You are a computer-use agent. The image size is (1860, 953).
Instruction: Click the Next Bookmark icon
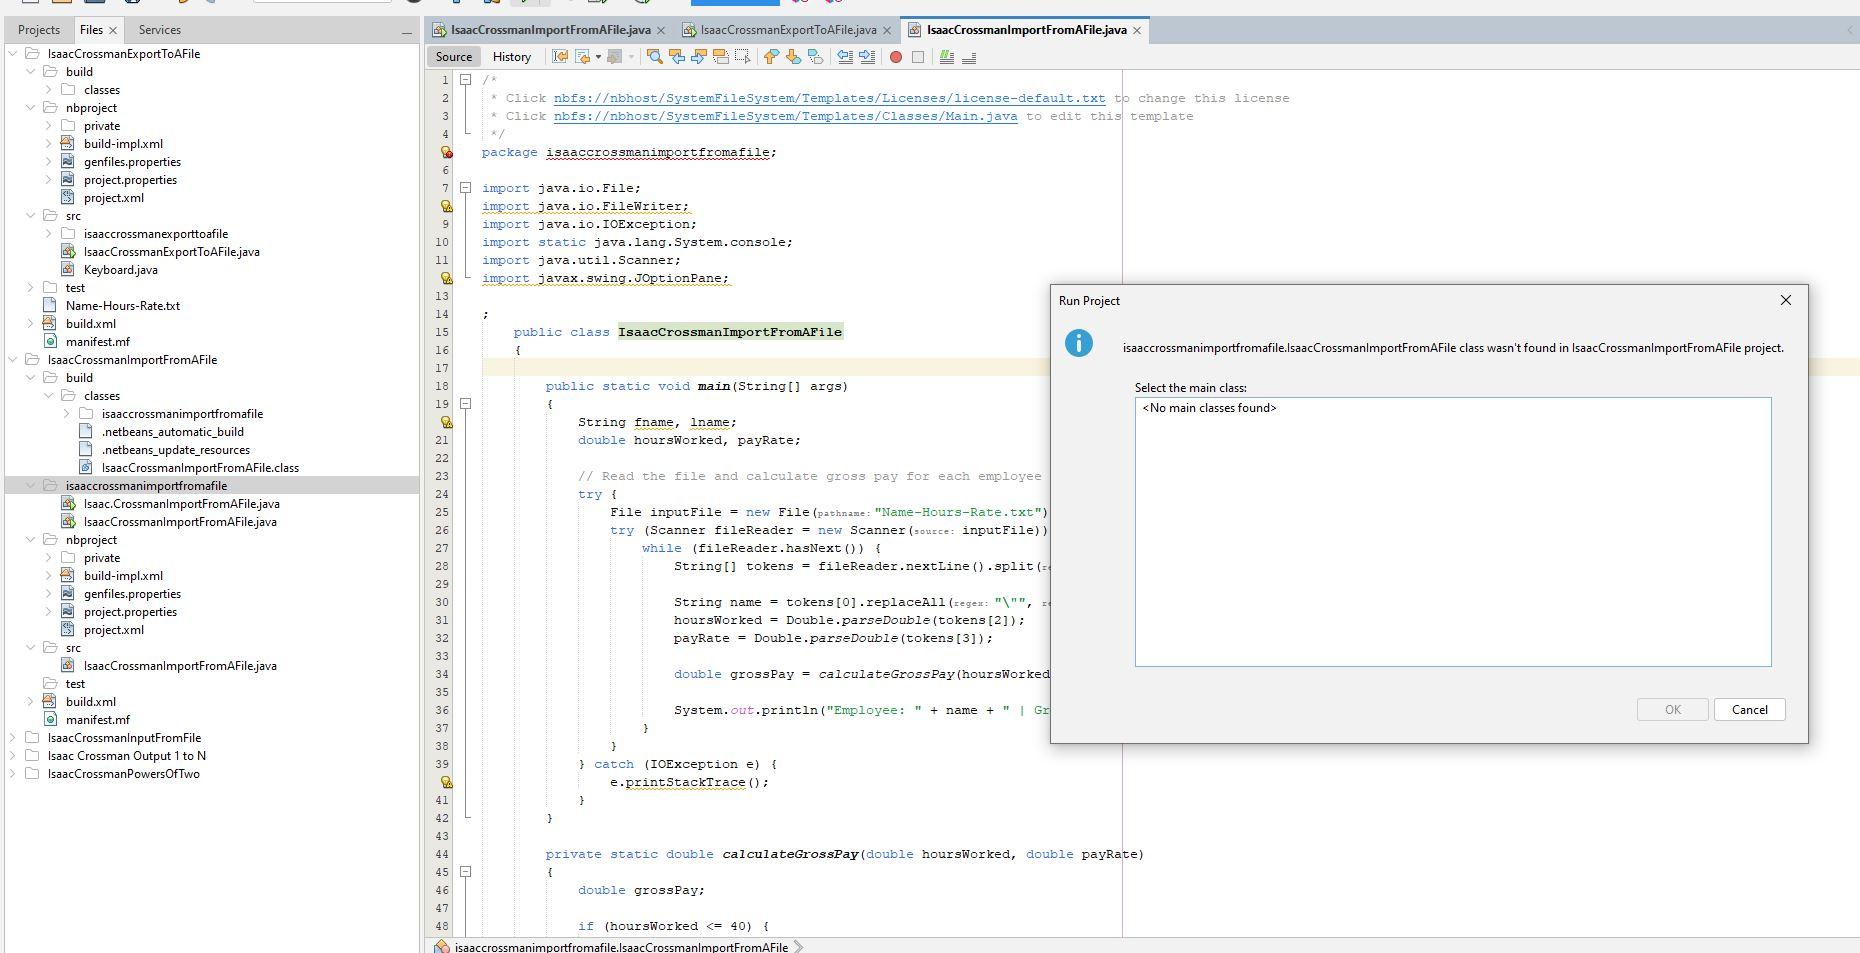pyautogui.click(x=791, y=57)
